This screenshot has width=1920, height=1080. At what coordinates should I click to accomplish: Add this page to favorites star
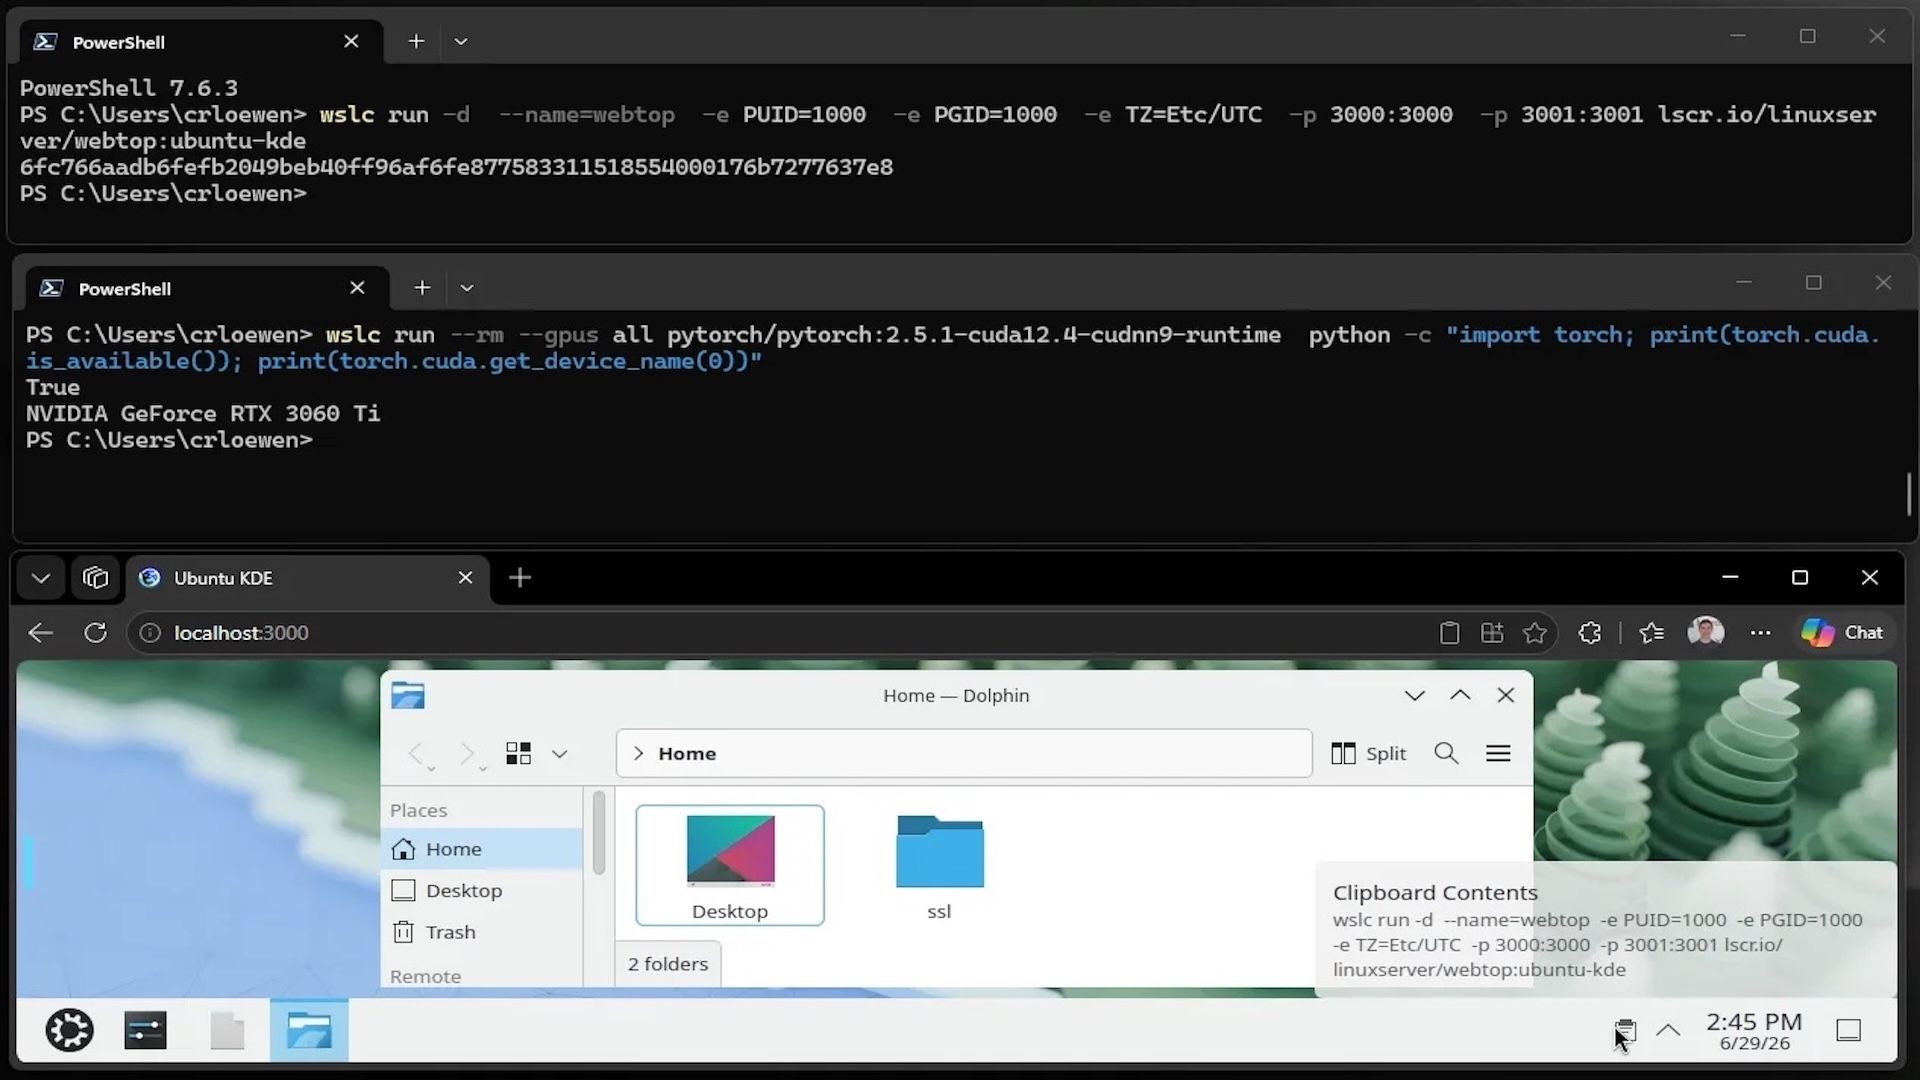[1535, 633]
